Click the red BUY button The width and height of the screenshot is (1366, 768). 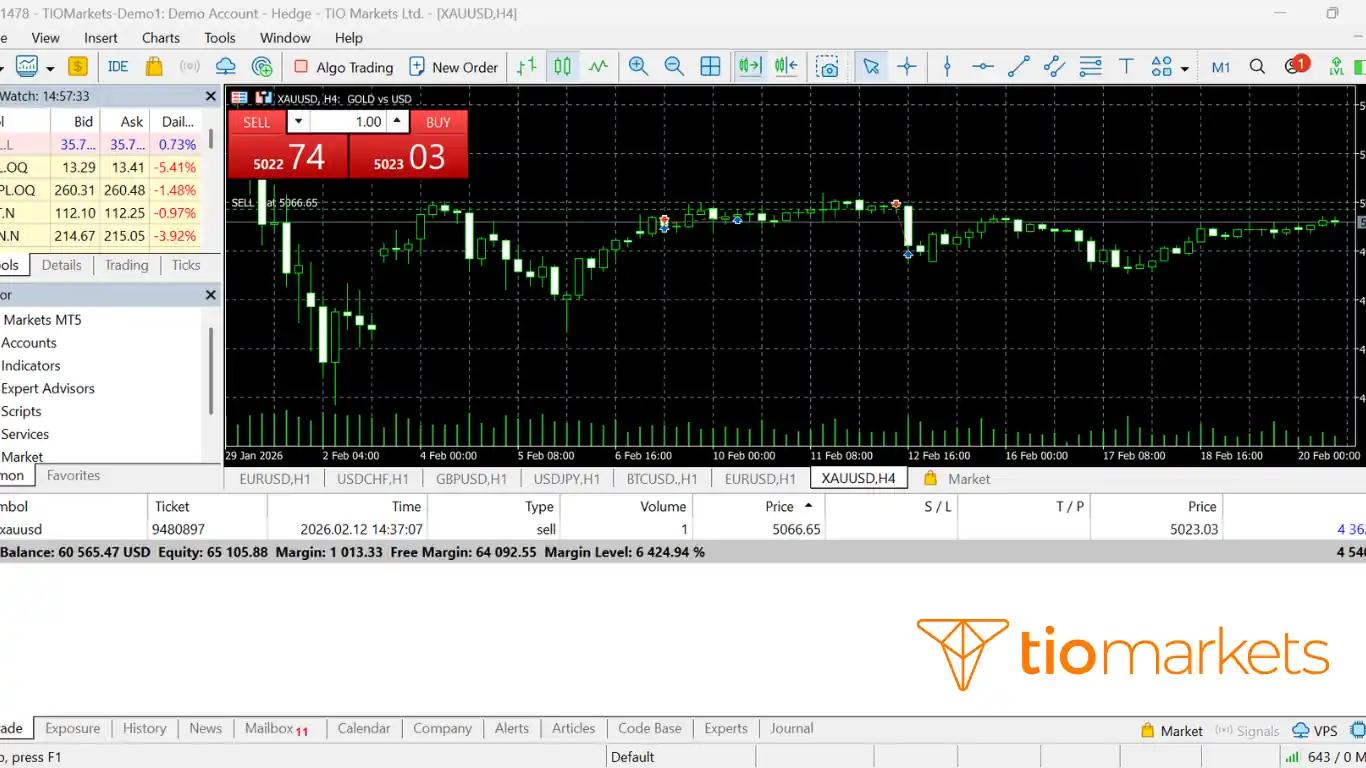click(438, 122)
